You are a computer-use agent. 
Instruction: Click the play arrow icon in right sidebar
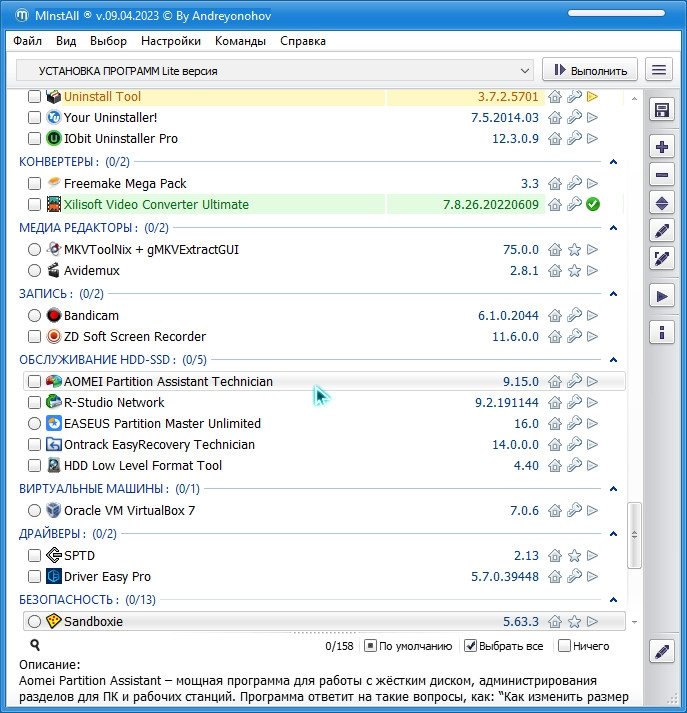tap(662, 296)
